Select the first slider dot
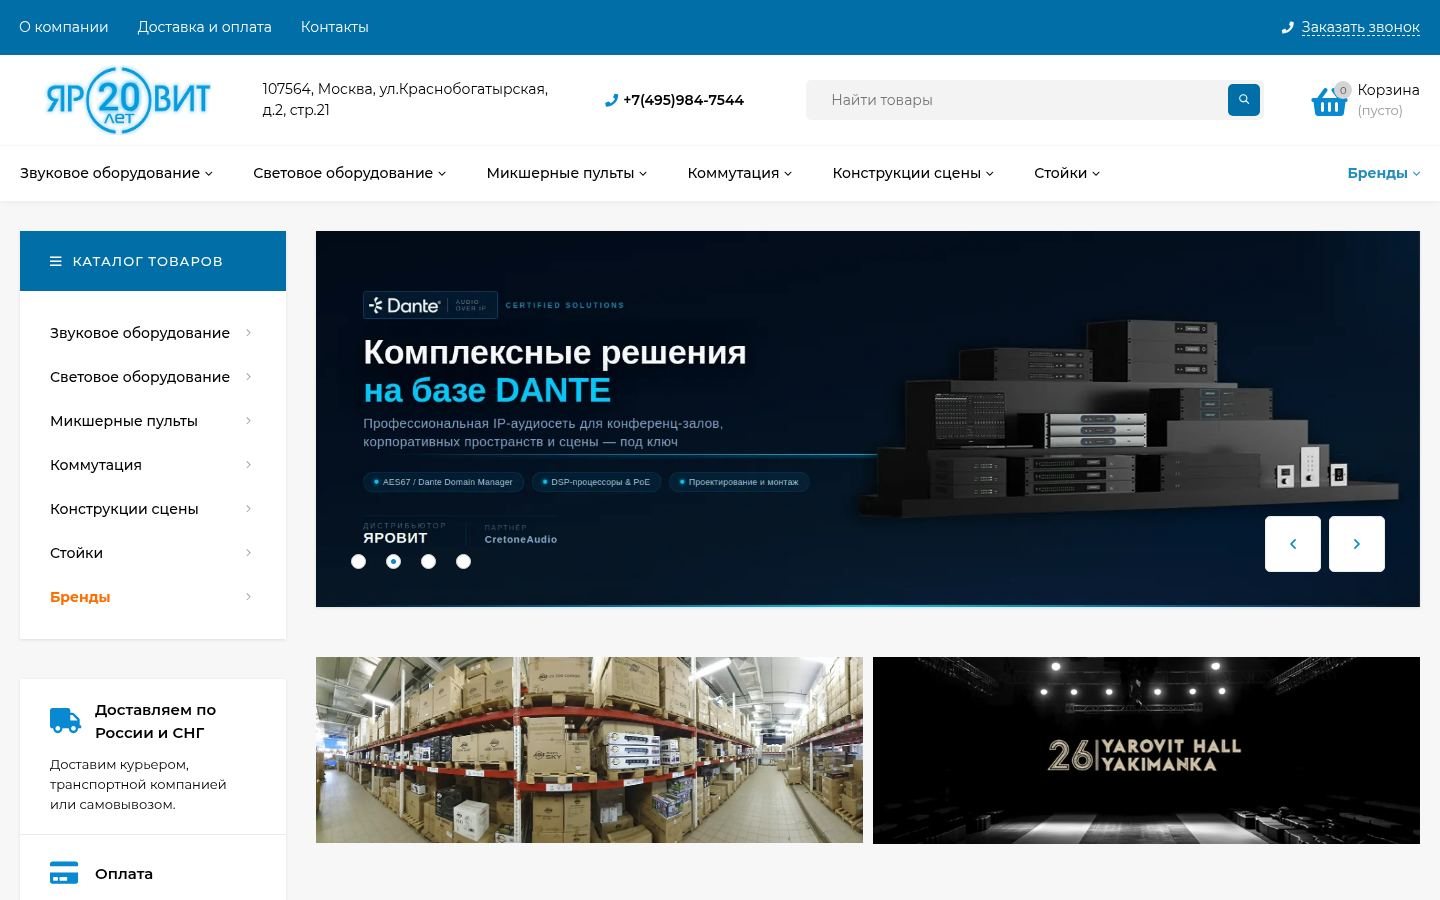Image resolution: width=1440 pixels, height=900 pixels. [359, 562]
